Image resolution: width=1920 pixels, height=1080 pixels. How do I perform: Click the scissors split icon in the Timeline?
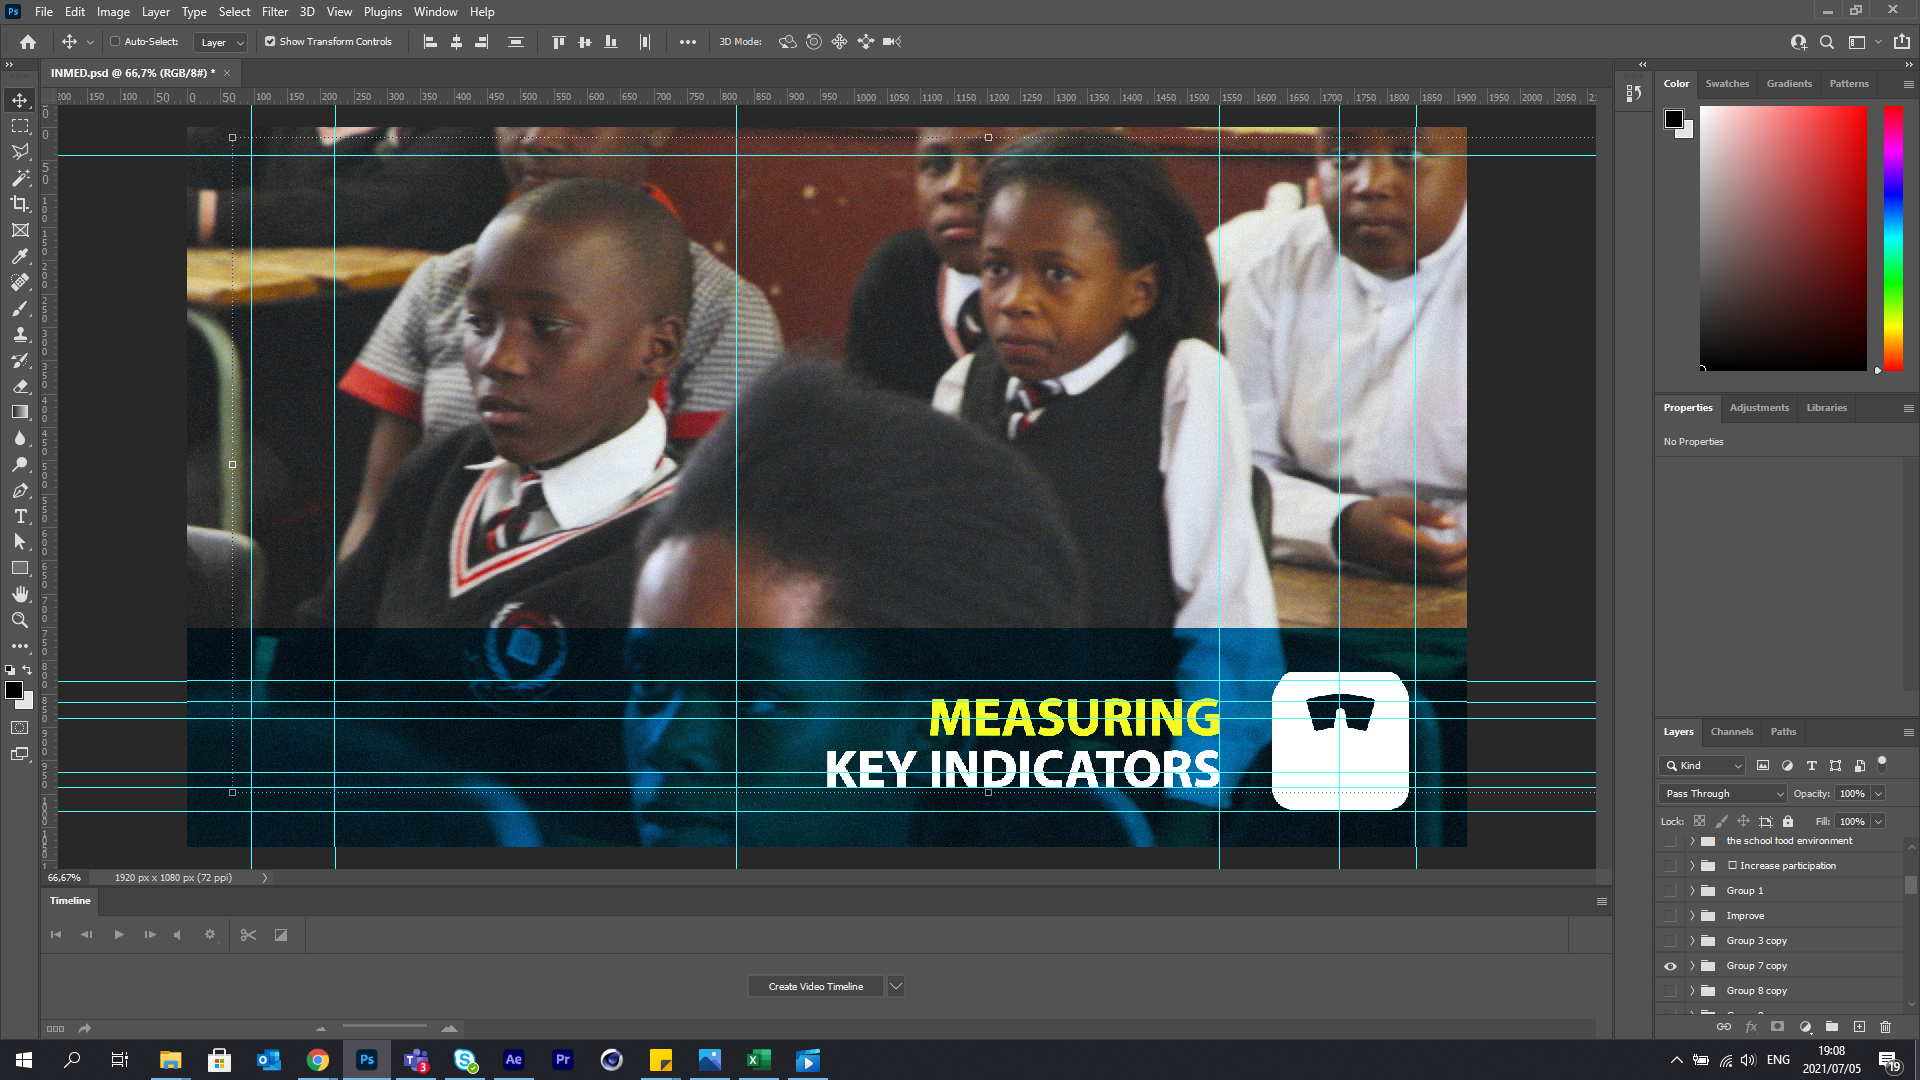click(x=248, y=934)
